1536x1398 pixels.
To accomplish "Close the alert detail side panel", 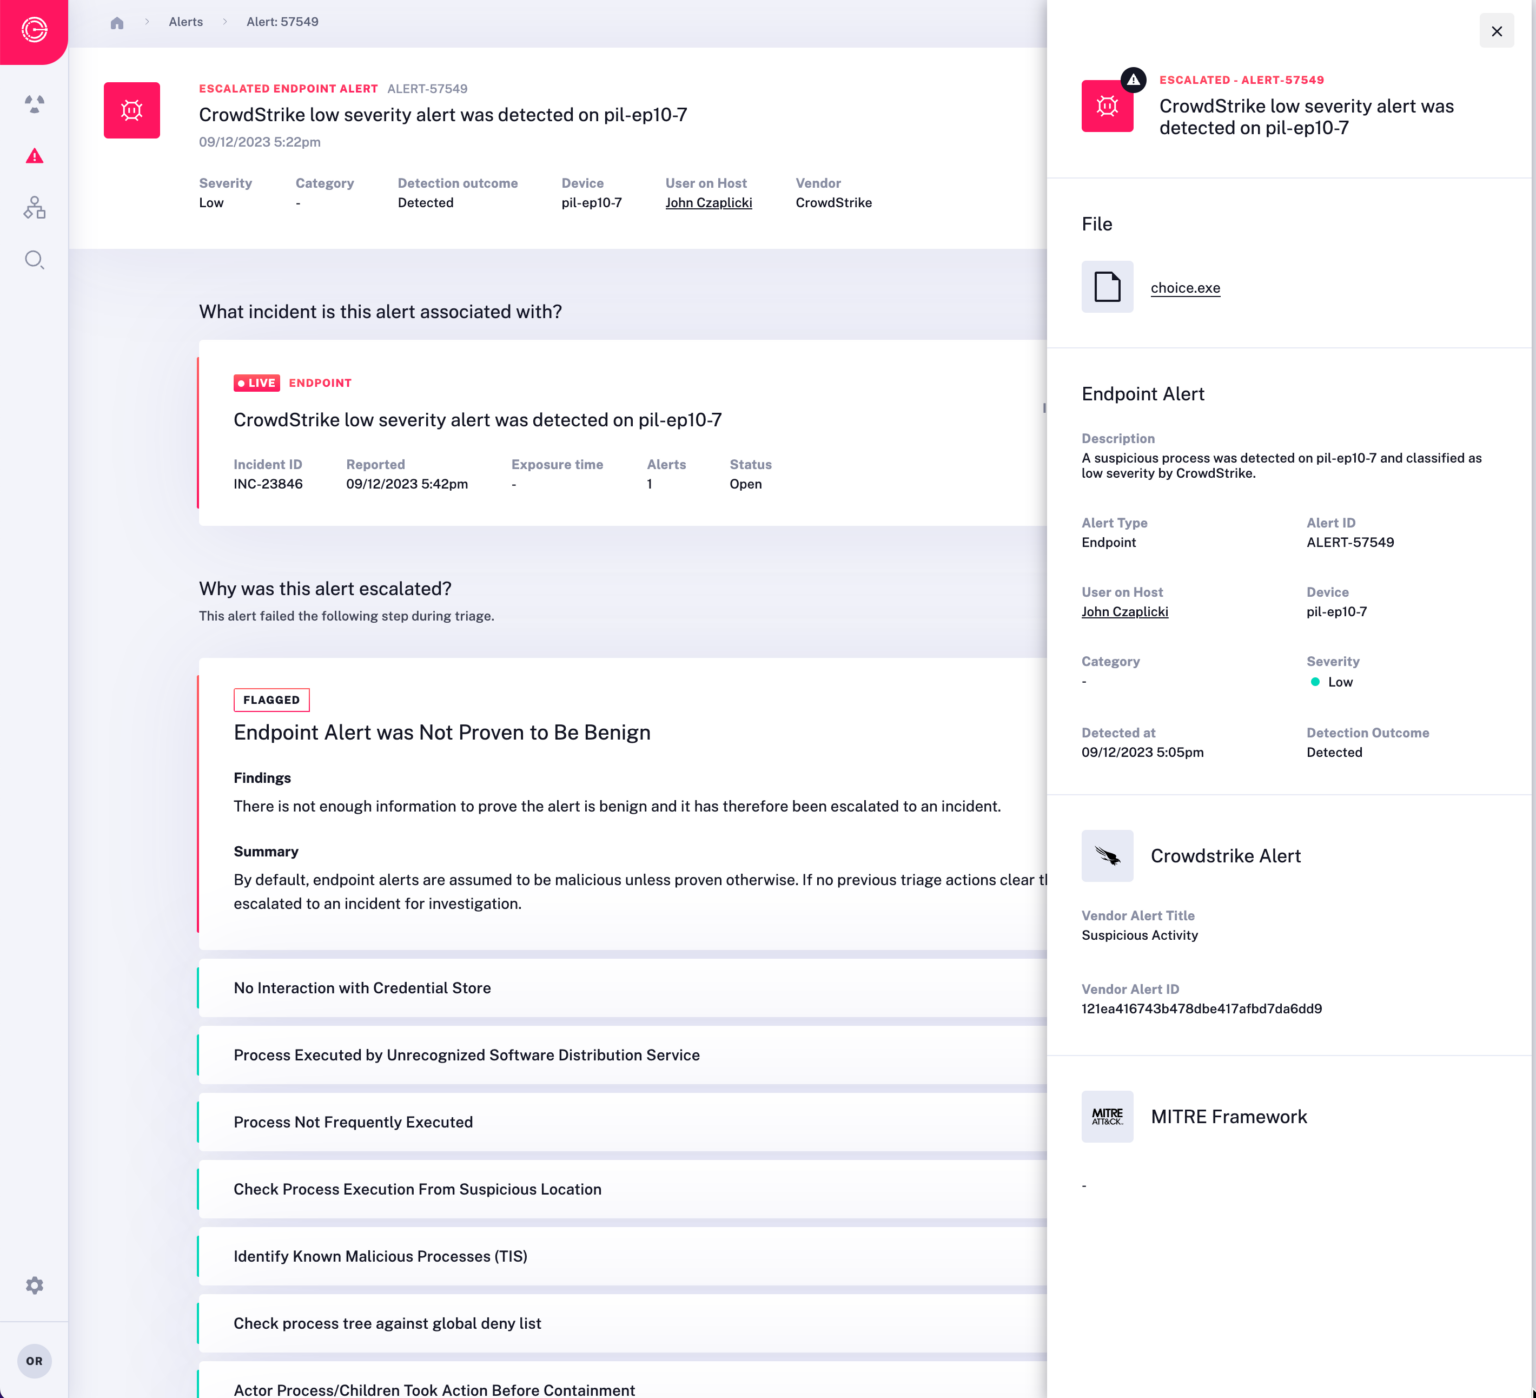I will (x=1496, y=31).
